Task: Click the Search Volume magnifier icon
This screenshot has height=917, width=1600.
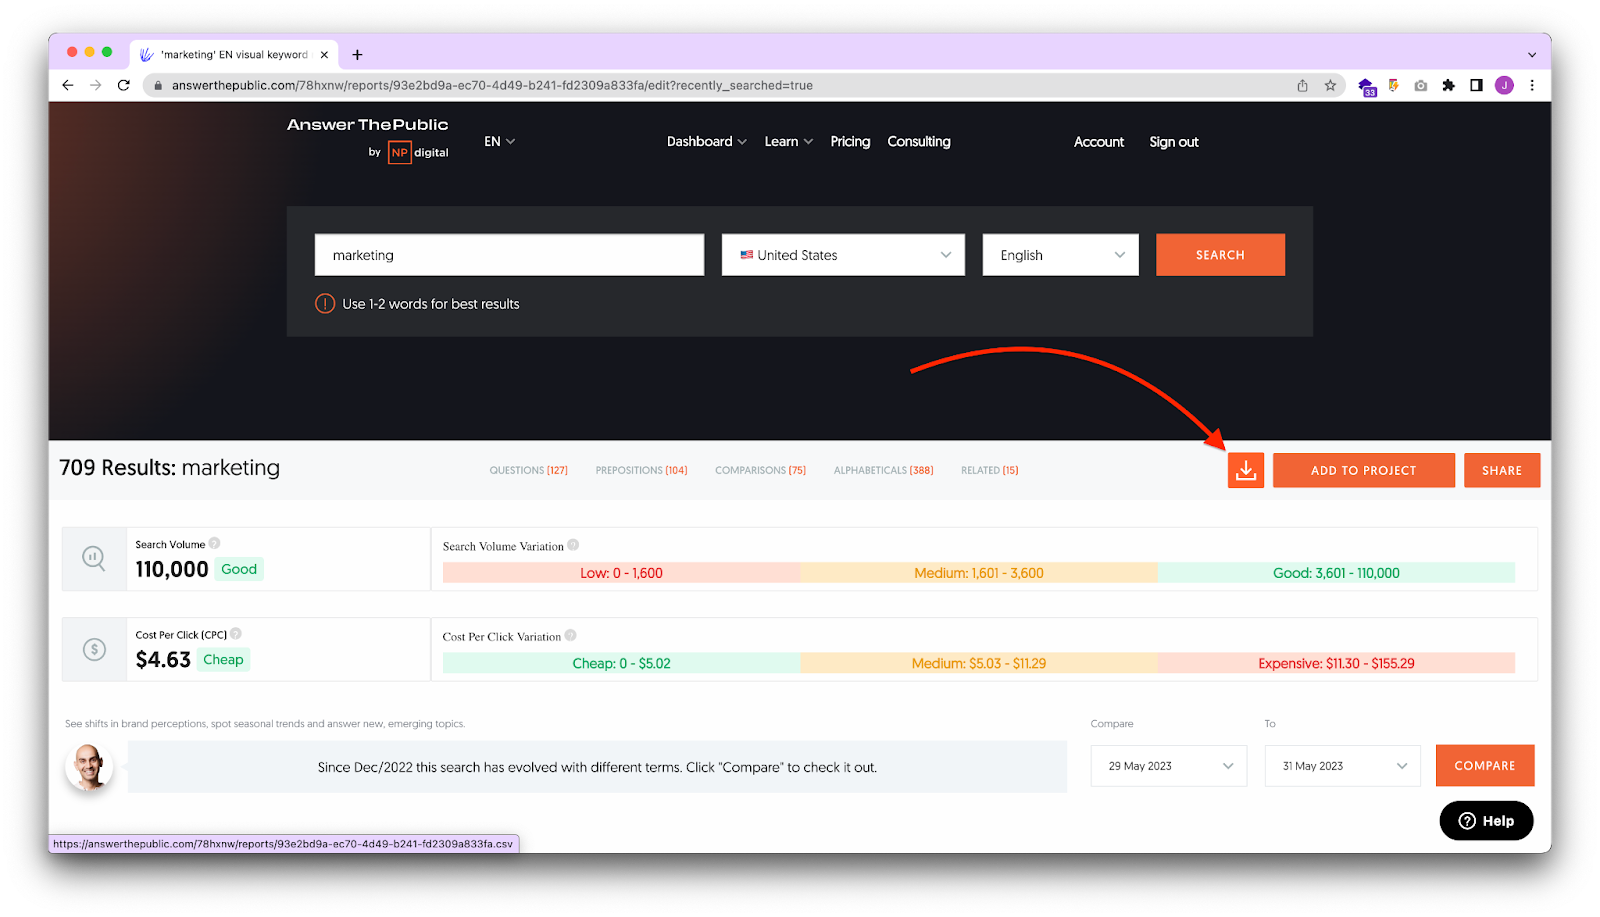Action: tap(94, 558)
